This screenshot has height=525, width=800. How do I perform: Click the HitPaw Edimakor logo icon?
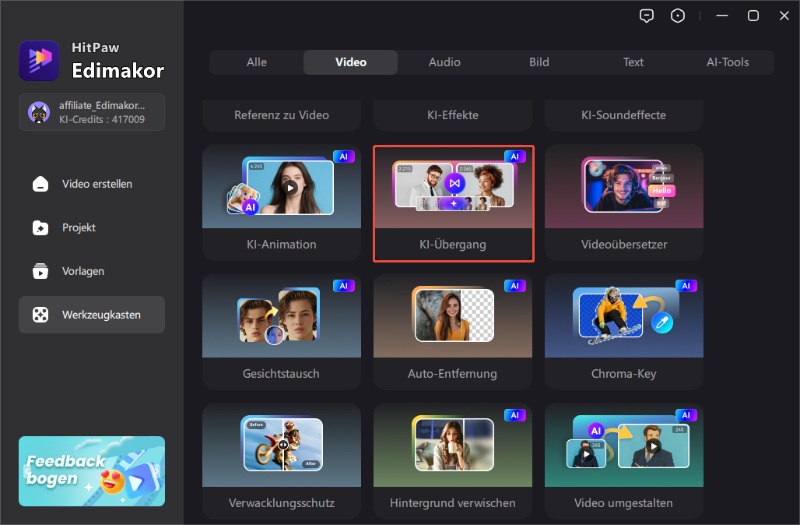coord(39,60)
